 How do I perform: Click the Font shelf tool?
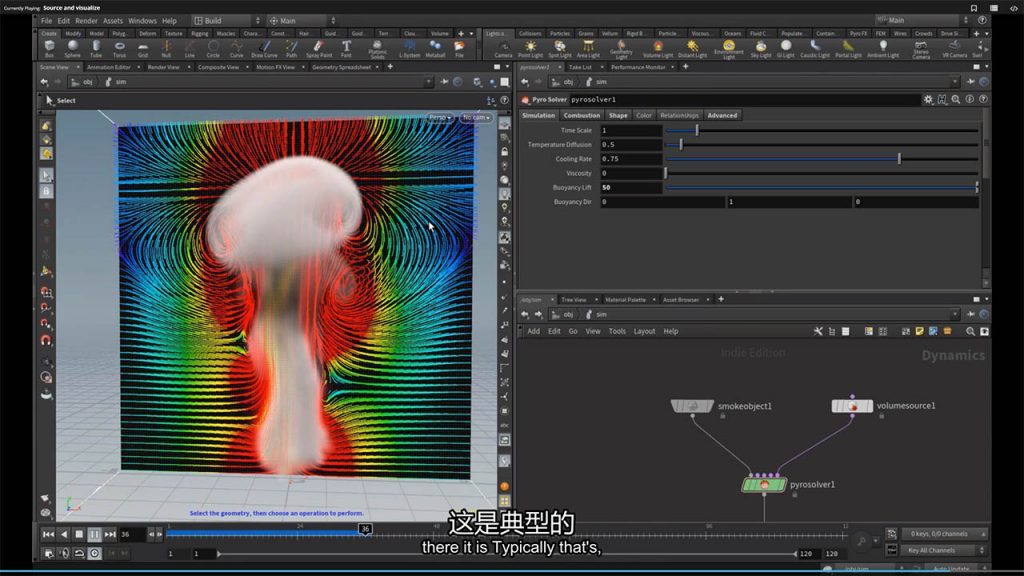pyautogui.click(x=346, y=48)
